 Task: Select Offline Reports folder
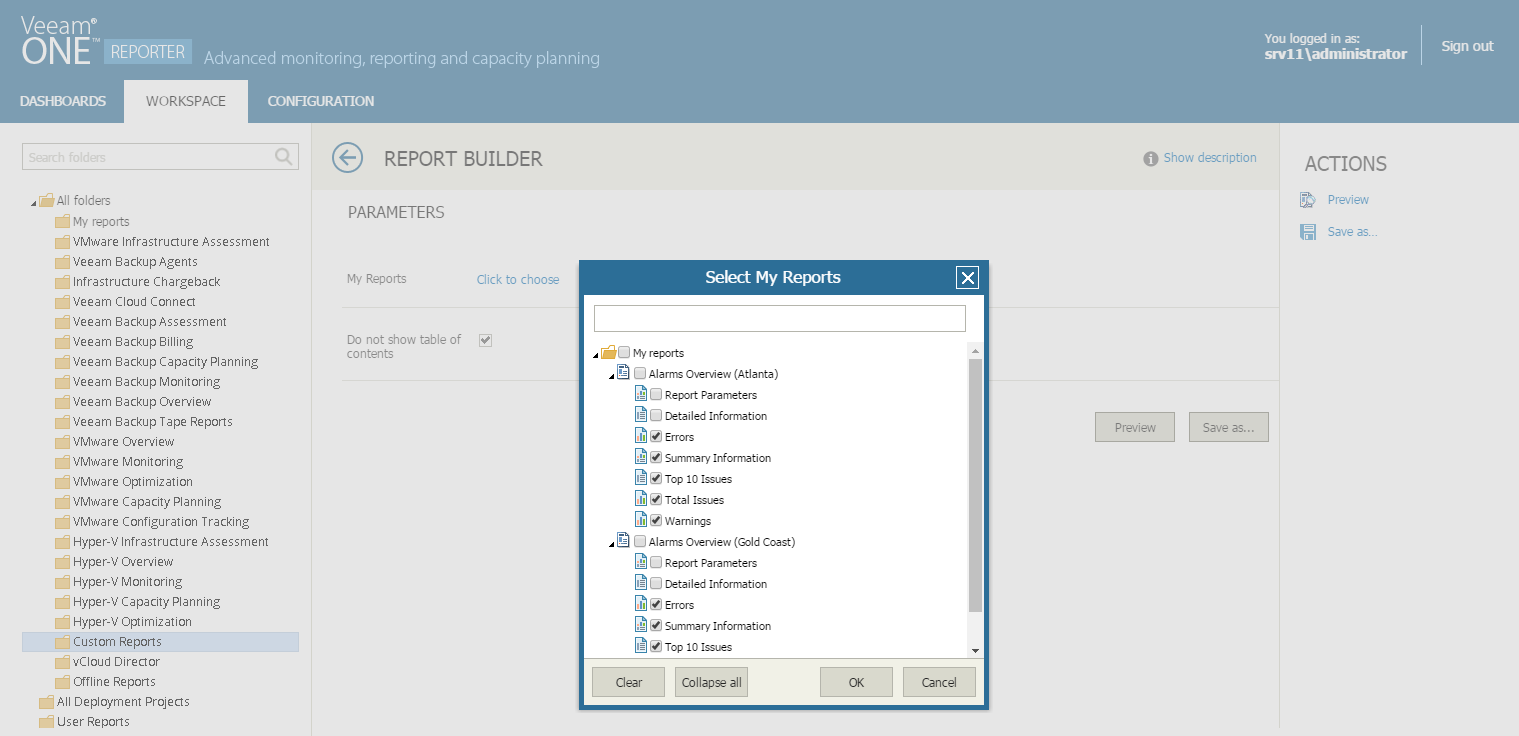click(114, 682)
